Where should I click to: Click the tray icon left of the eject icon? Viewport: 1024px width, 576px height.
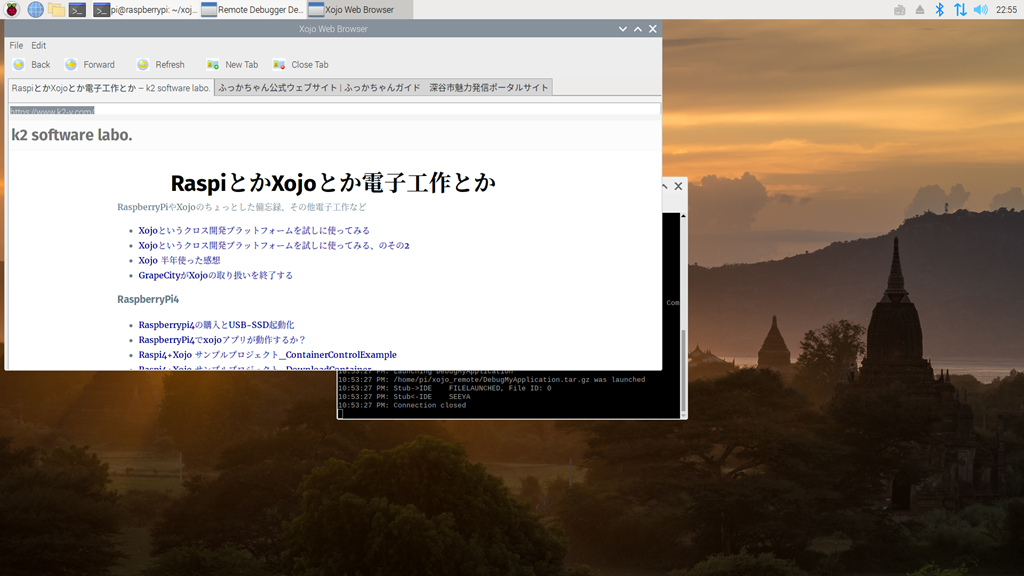(x=899, y=9)
